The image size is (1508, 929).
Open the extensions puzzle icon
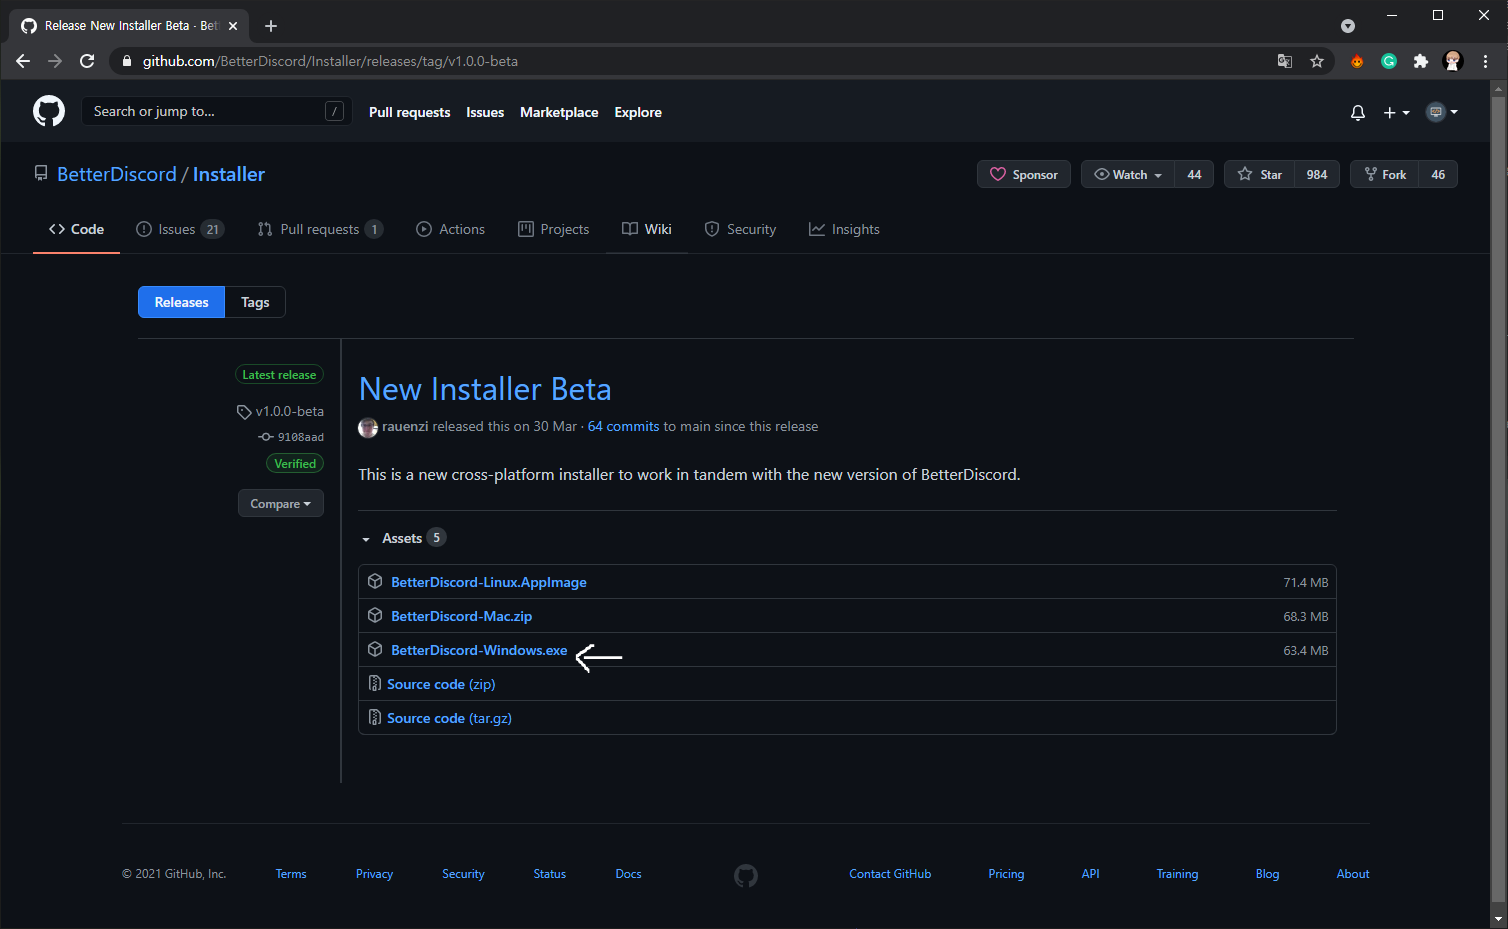click(x=1421, y=61)
